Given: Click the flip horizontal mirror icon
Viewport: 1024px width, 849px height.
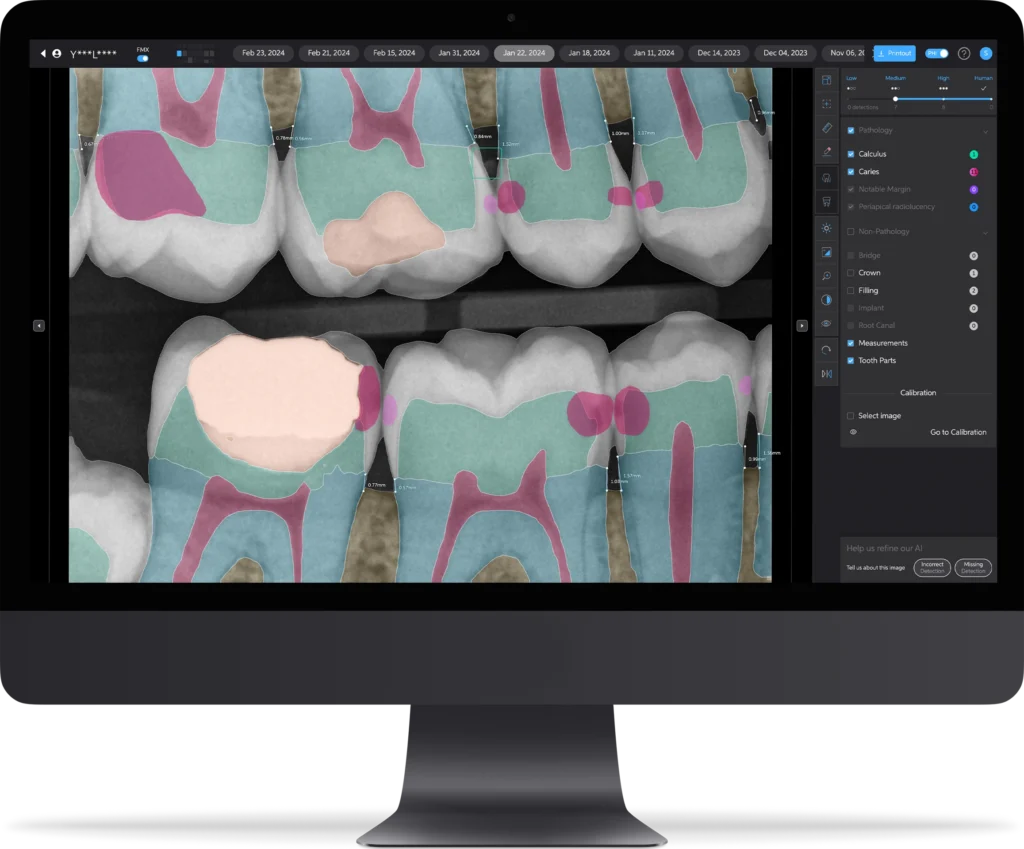Looking at the screenshot, I should [x=826, y=374].
